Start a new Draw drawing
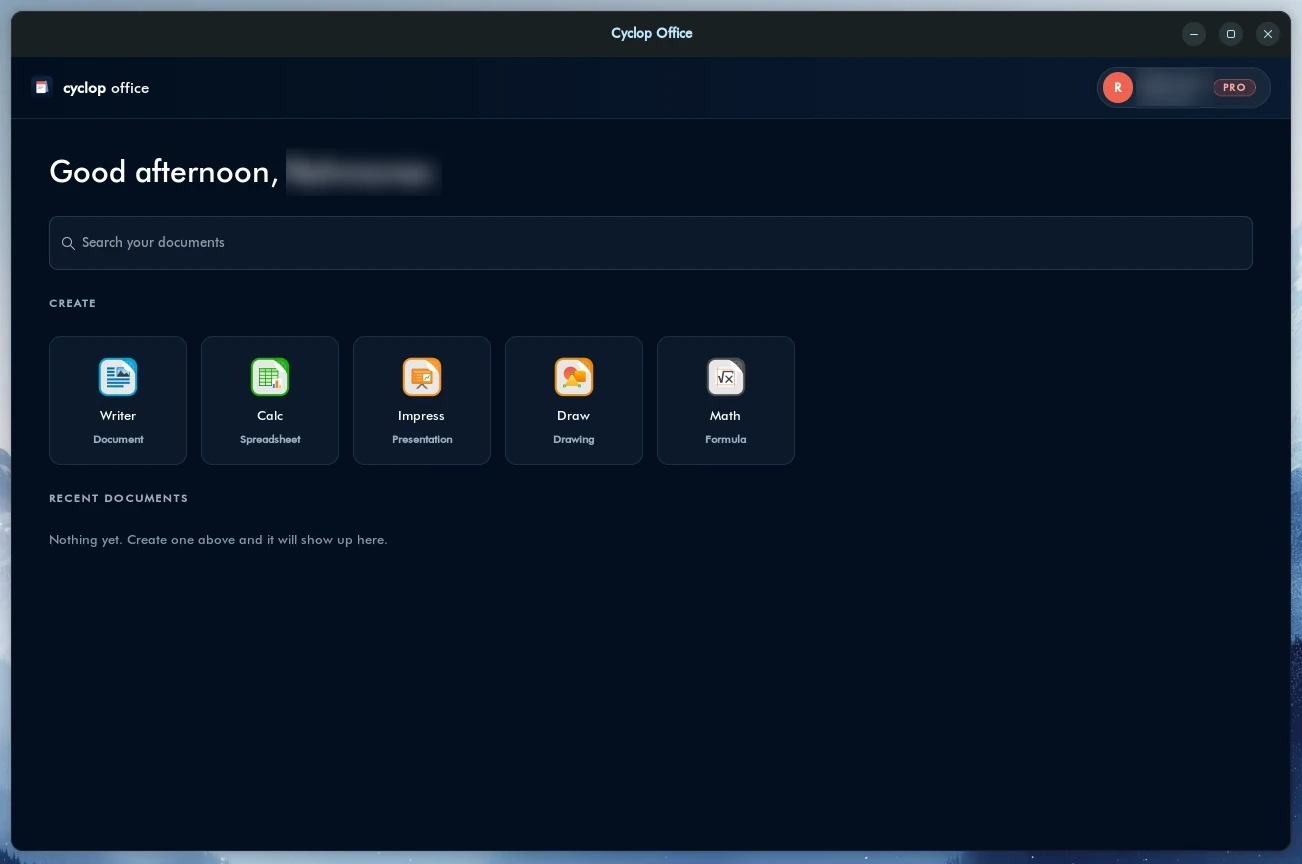 (x=574, y=400)
